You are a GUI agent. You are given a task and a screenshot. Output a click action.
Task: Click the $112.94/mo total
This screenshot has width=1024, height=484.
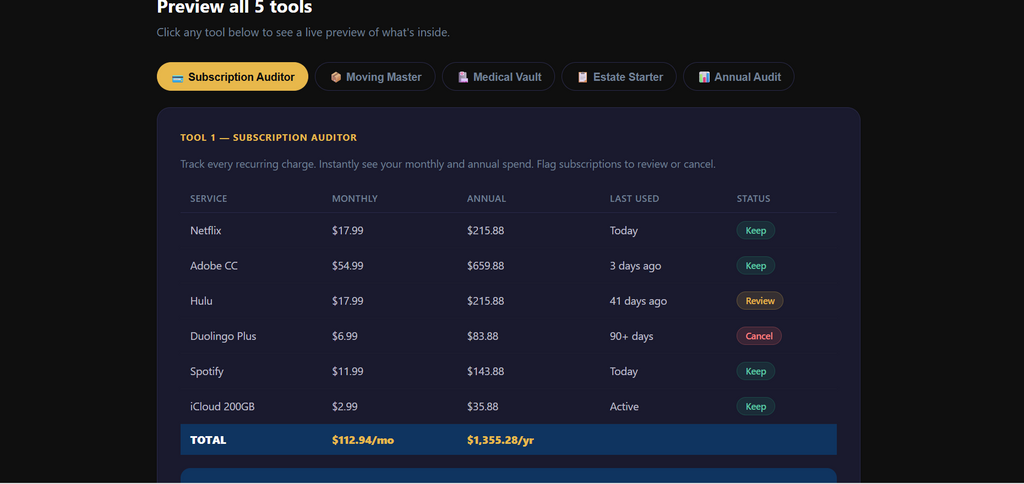click(x=363, y=440)
